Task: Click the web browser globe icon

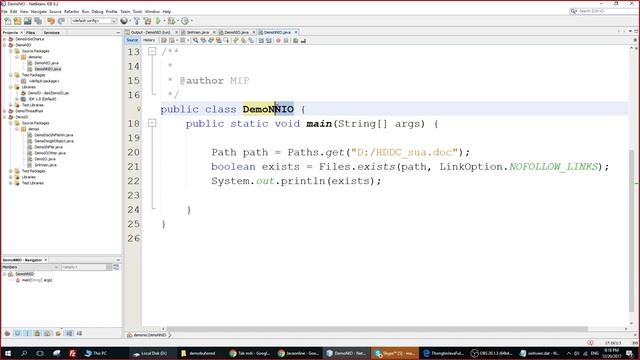Action: tap(124, 21)
